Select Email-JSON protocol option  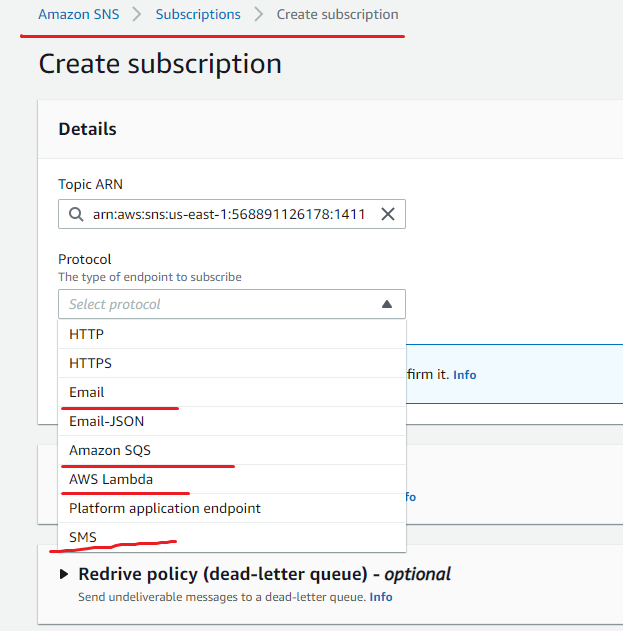232,421
